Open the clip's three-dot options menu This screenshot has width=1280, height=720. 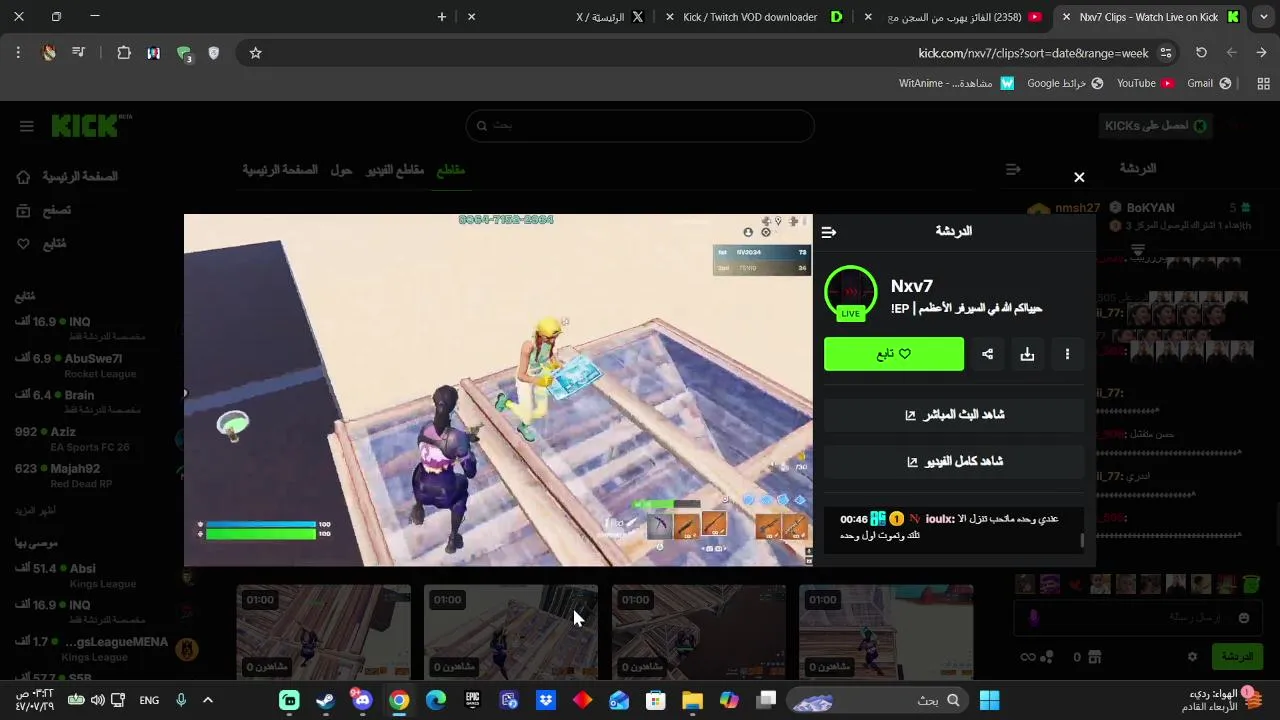1067,354
